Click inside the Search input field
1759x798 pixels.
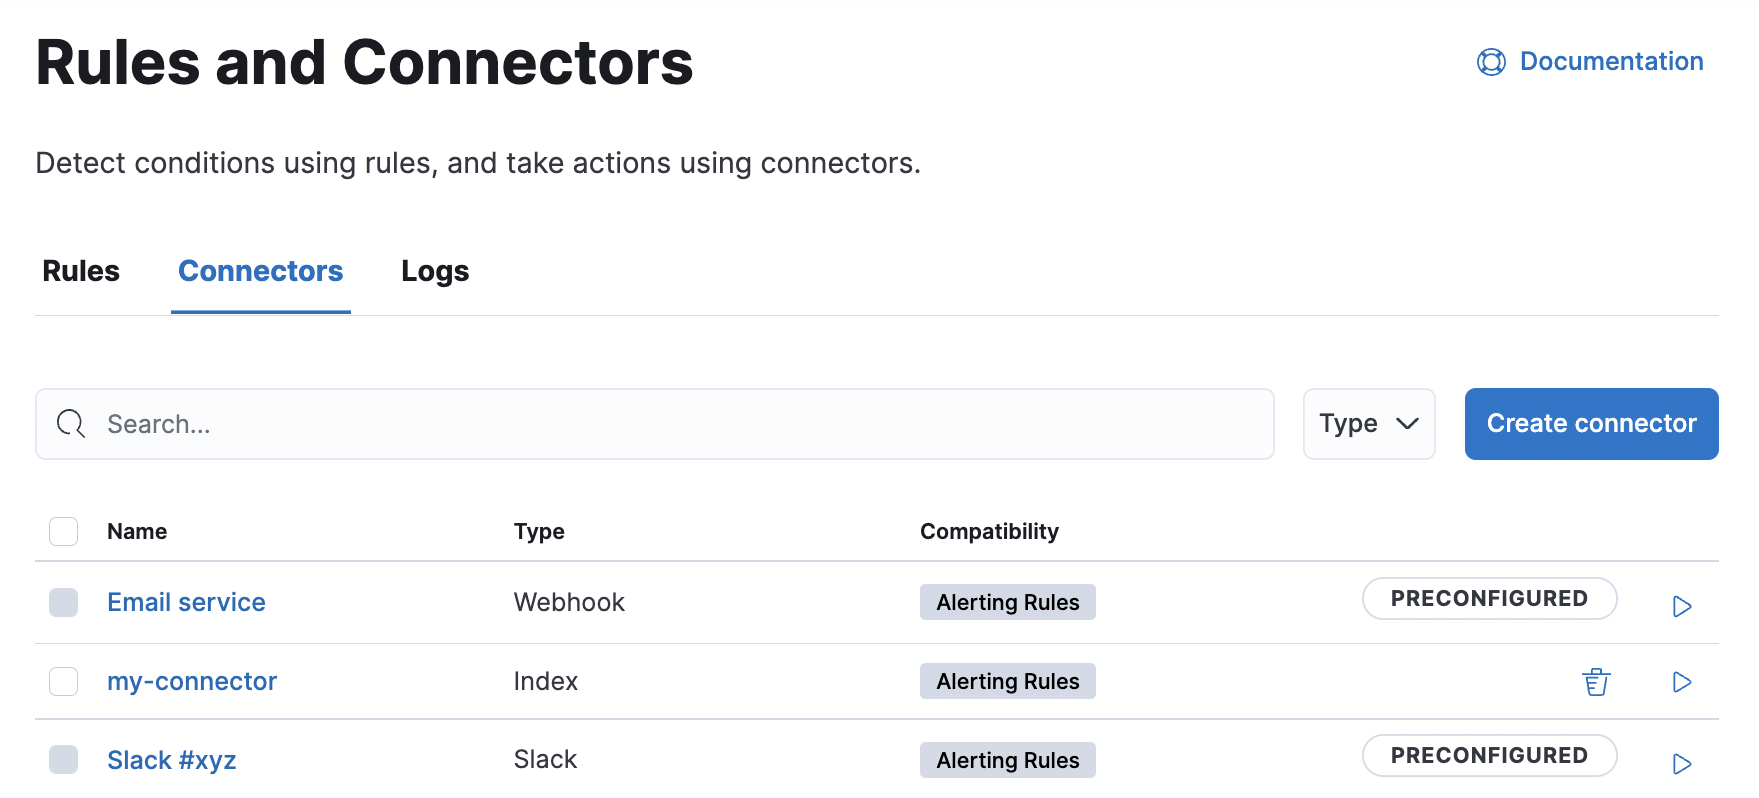tap(400, 424)
